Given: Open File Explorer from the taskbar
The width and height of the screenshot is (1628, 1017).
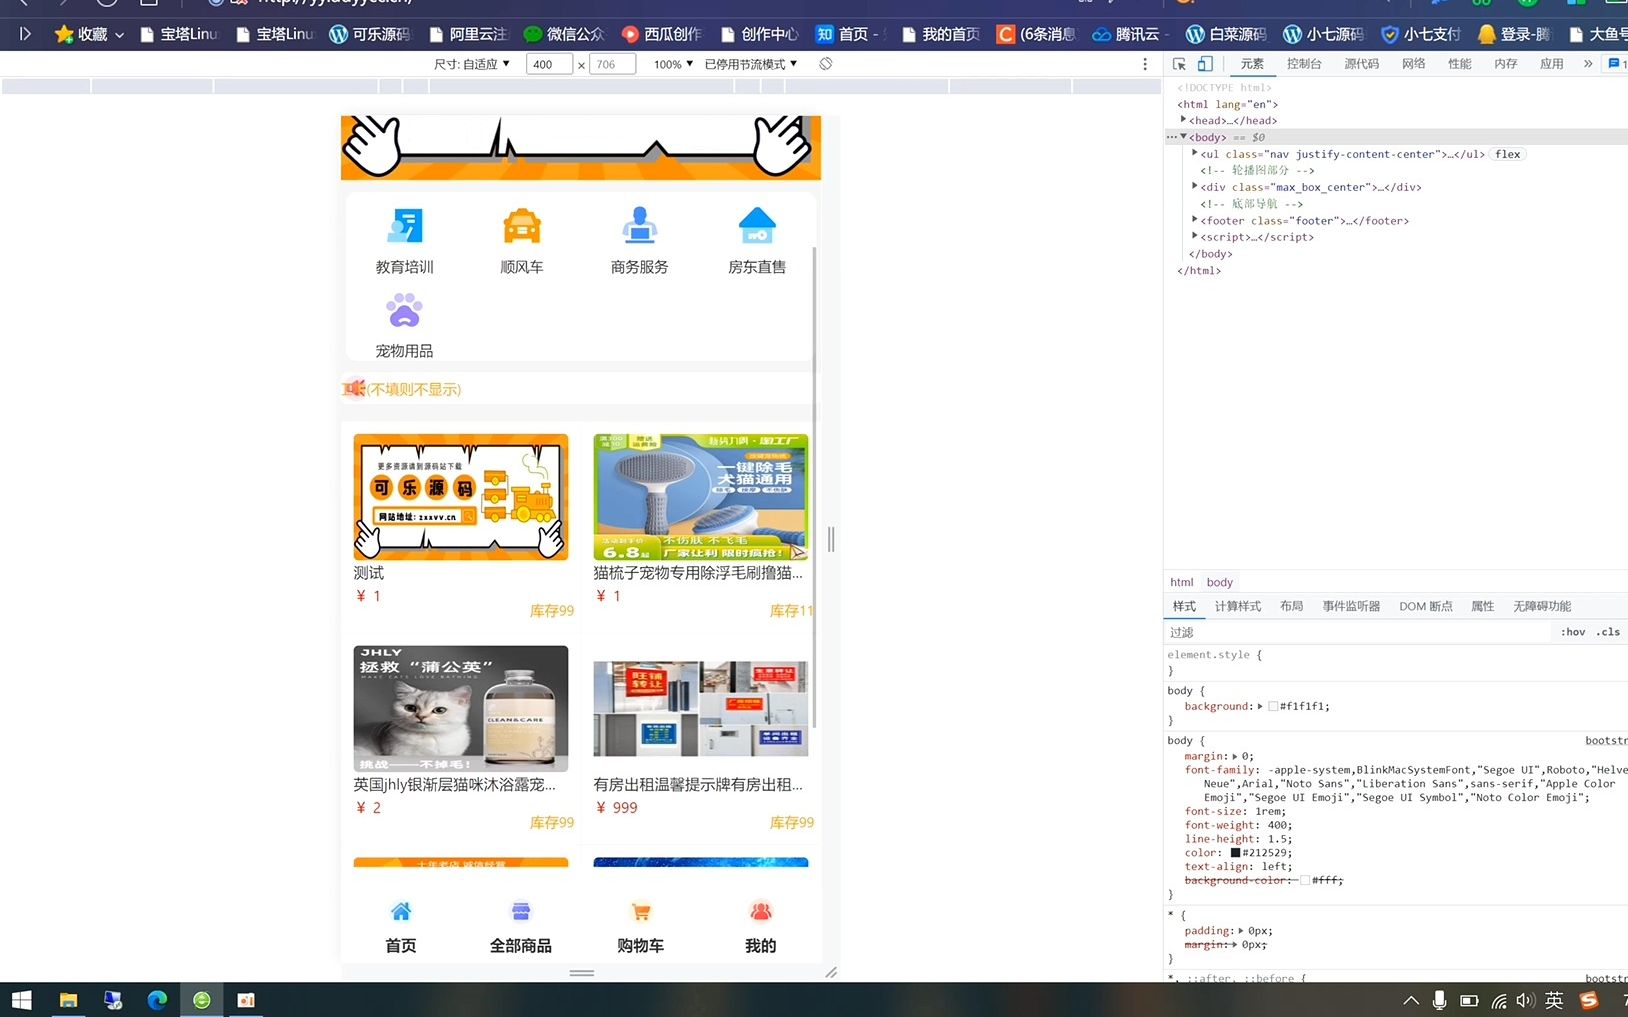Looking at the screenshot, I should pos(68,1000).
